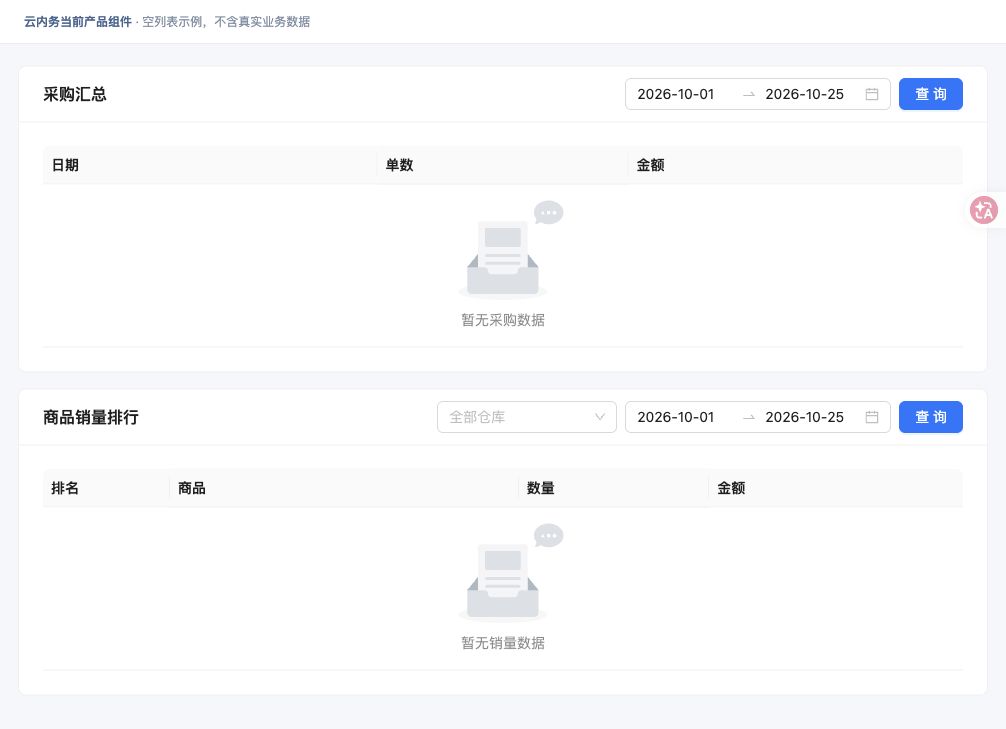Click the floating translate icon
This screenshot has width=1006, height=729.
984,210
